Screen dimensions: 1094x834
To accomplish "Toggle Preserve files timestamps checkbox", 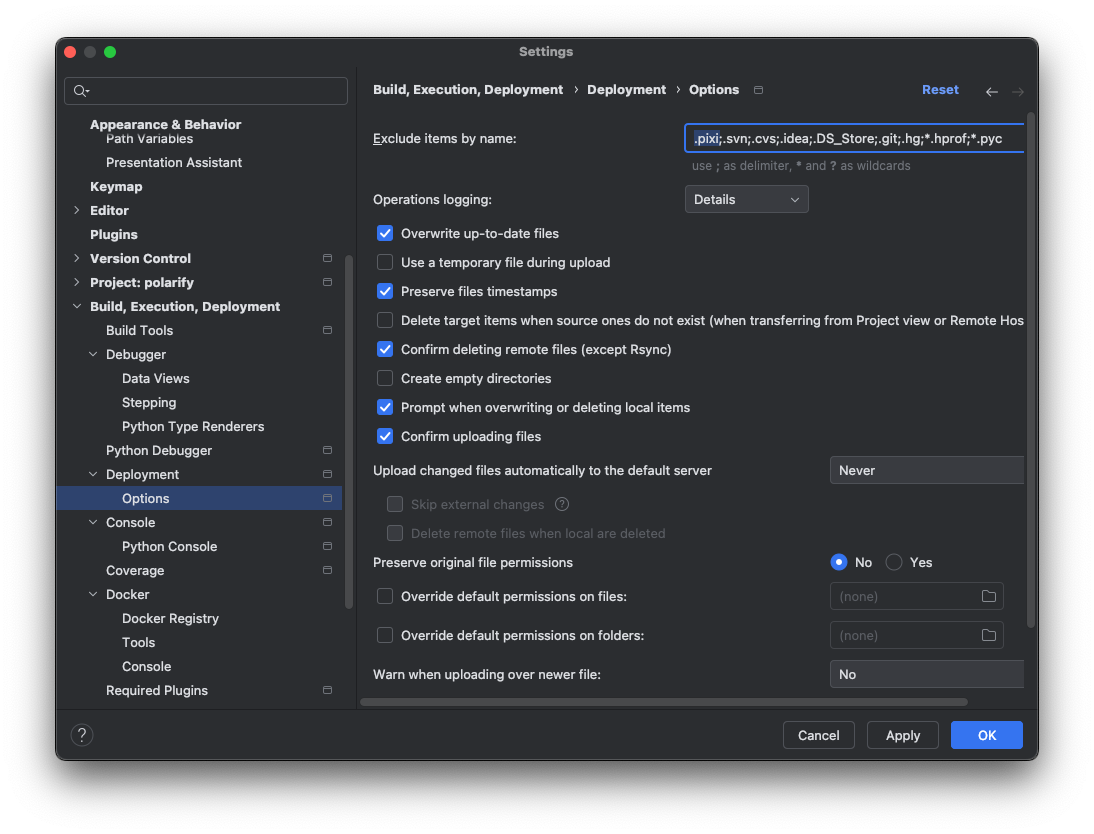I will 385,291.
